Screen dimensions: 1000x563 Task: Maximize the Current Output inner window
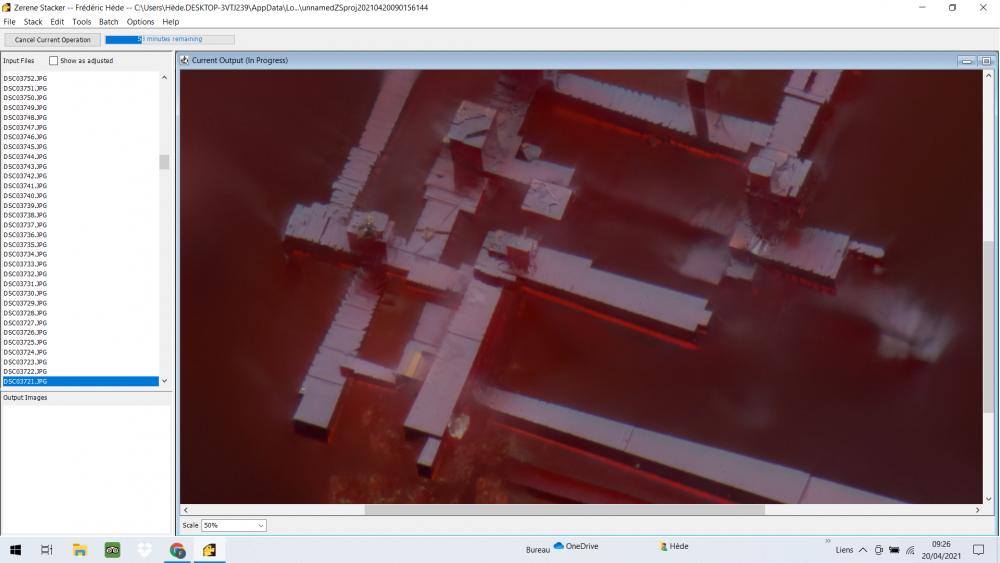tap(985, 61)
